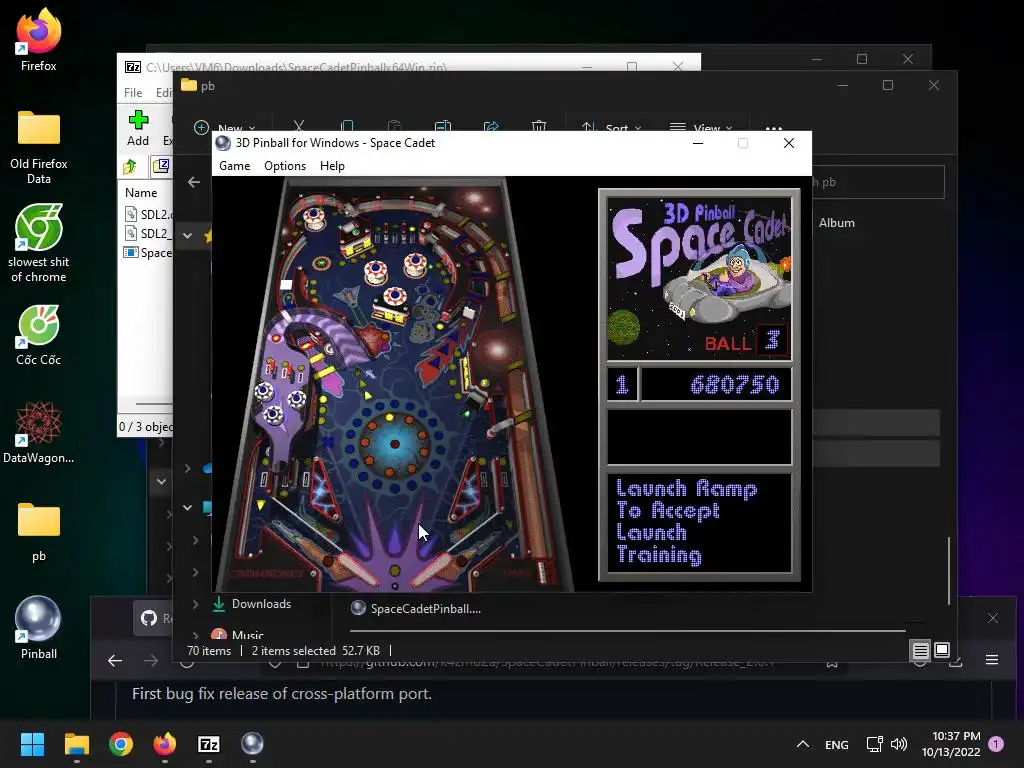Click the Add button in 7-Zip
The image size is (1024, 768).
[x=138, y=128]
